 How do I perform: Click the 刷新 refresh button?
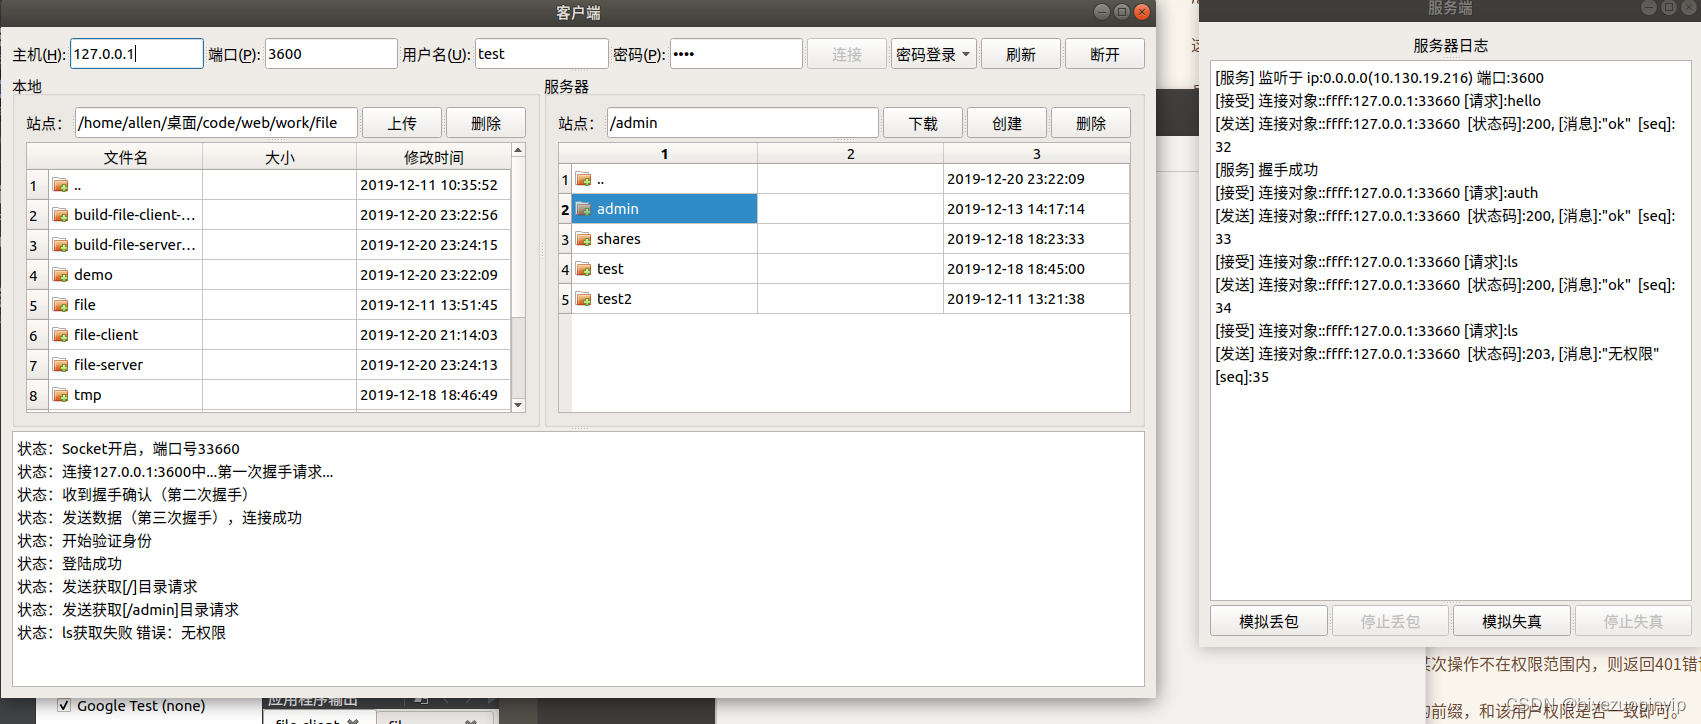click(x=1021, y=54)
